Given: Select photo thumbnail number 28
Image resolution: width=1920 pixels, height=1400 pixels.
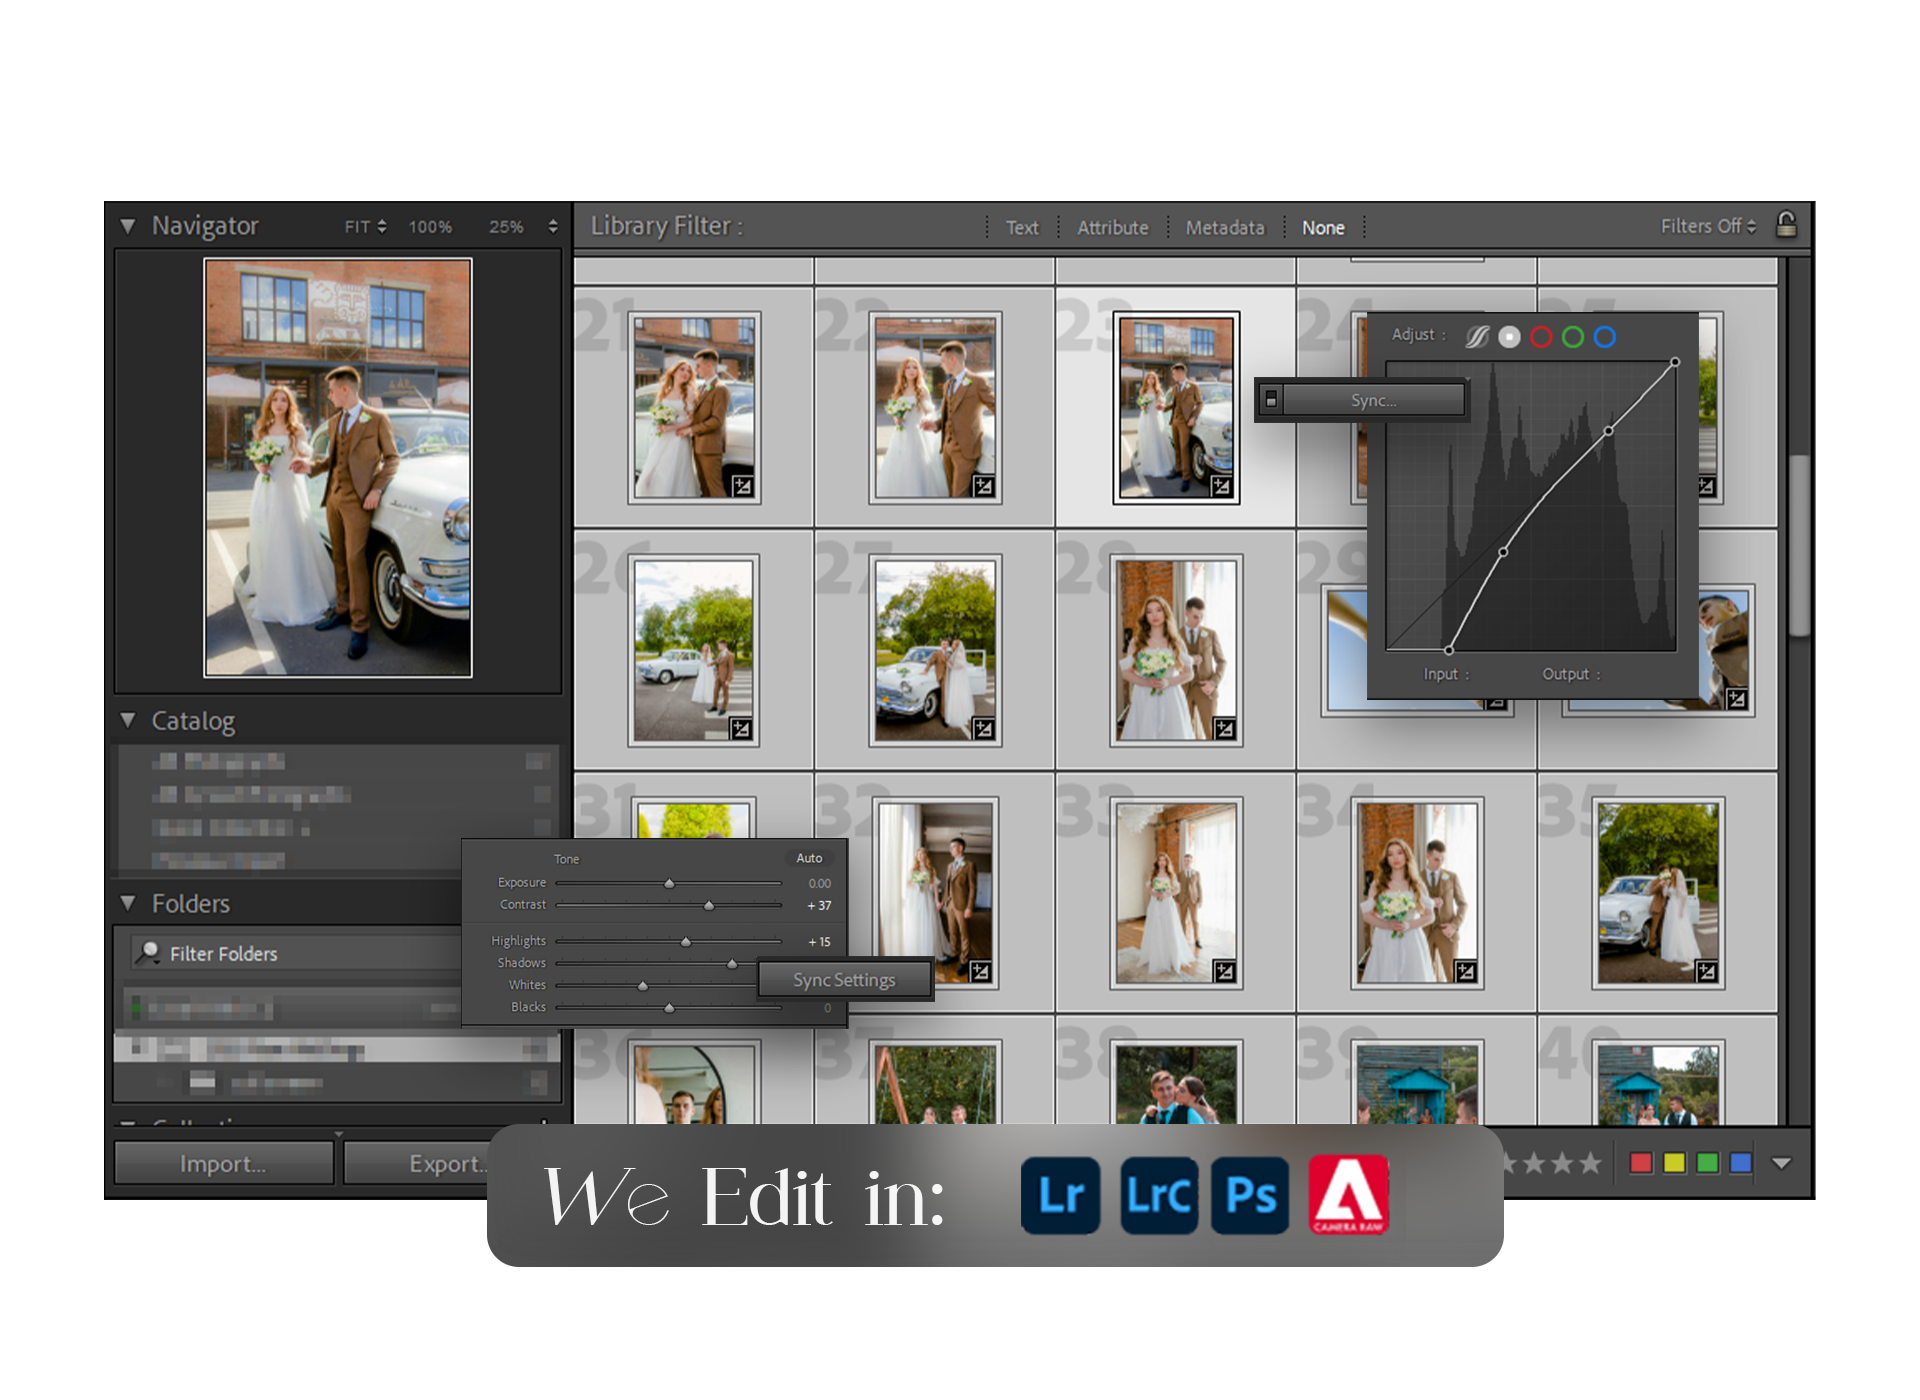Looking at the screenshot, I should [x=1175, y=650].
